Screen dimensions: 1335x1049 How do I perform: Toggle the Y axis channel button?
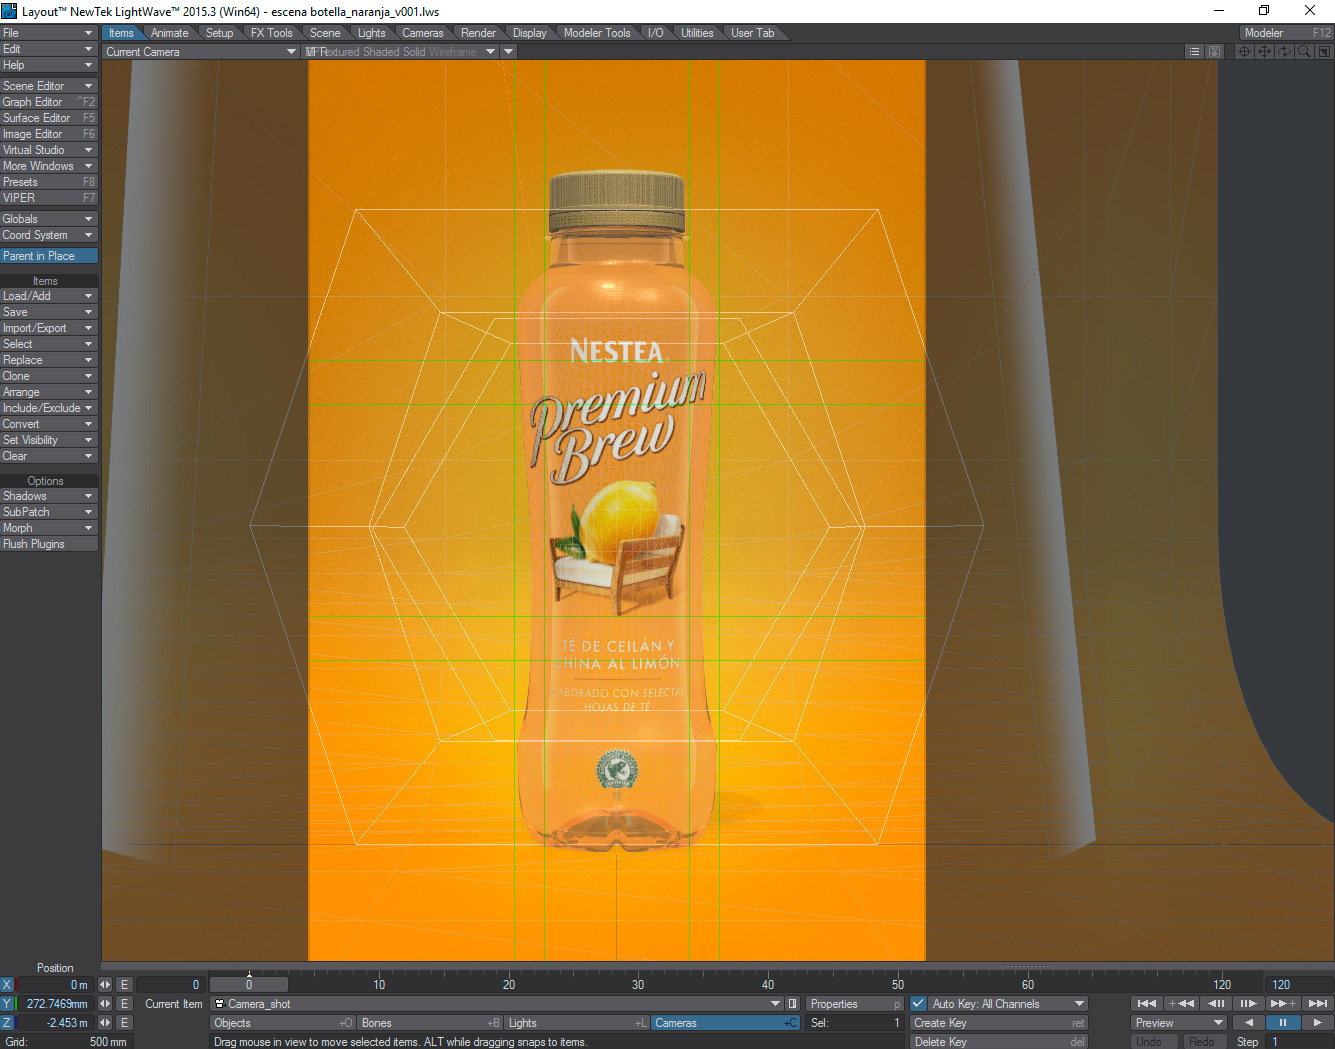pos(7,1004)
